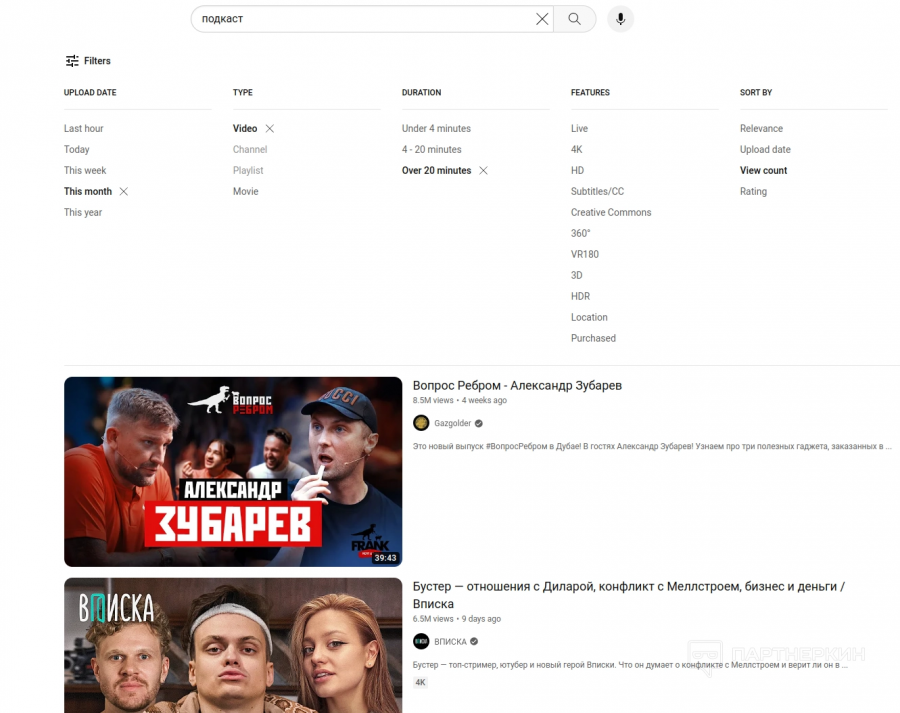Viewport: 900px width, 713px height.
Task: Select the 'Over 20 minutes' duration filter
Action: [436, 170]
